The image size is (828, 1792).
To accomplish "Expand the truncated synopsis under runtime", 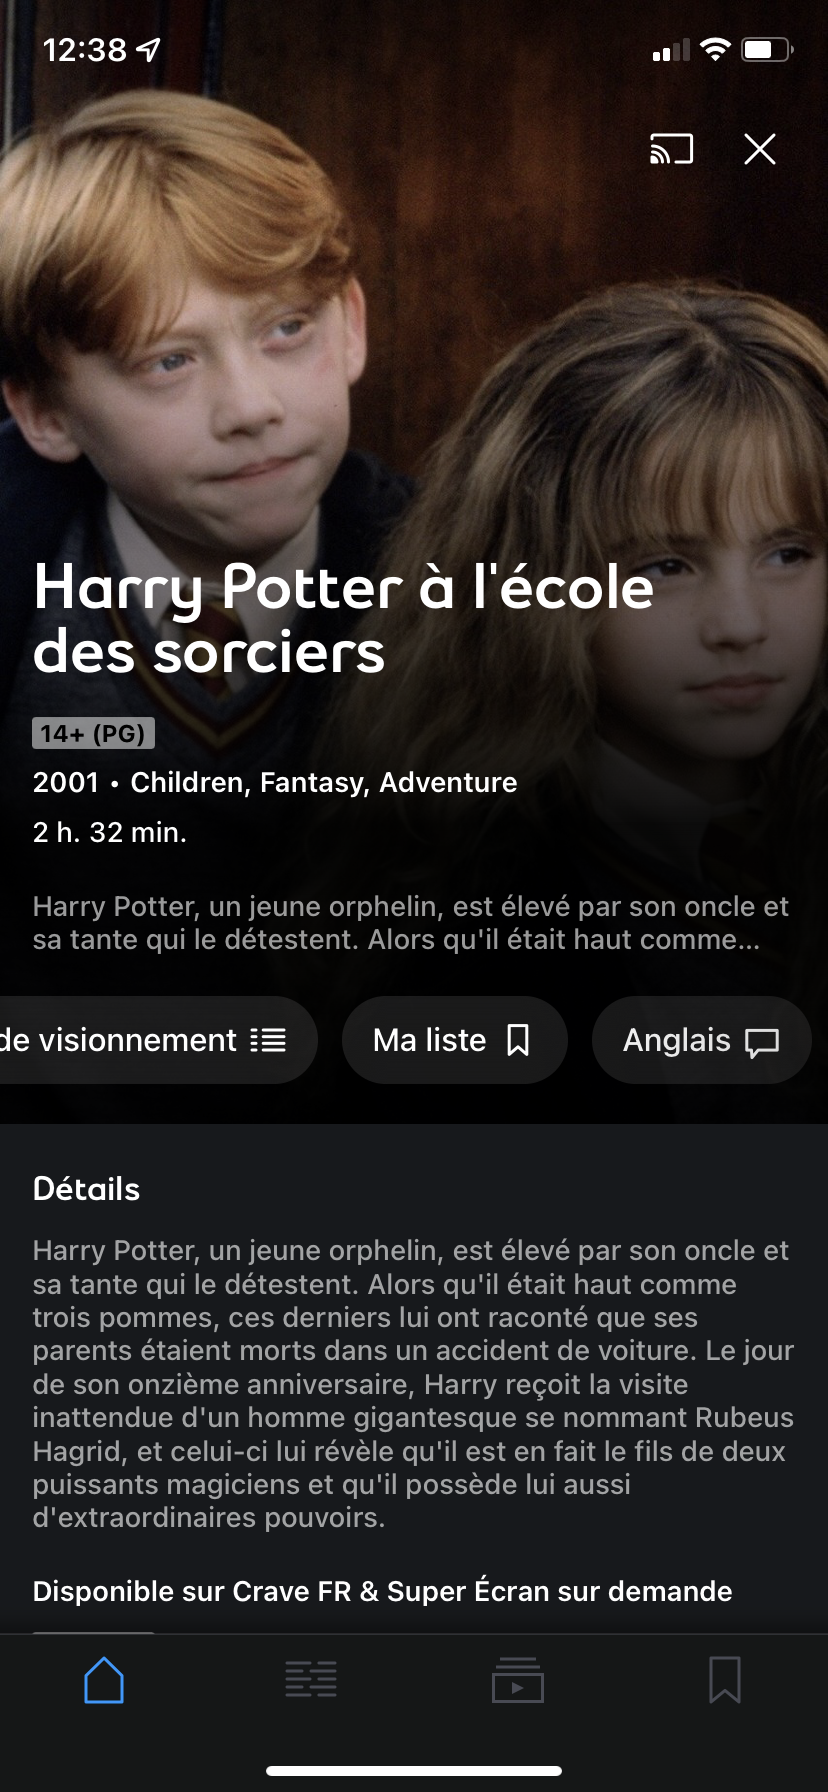I will pyautogui.click(x=411, y=923).
